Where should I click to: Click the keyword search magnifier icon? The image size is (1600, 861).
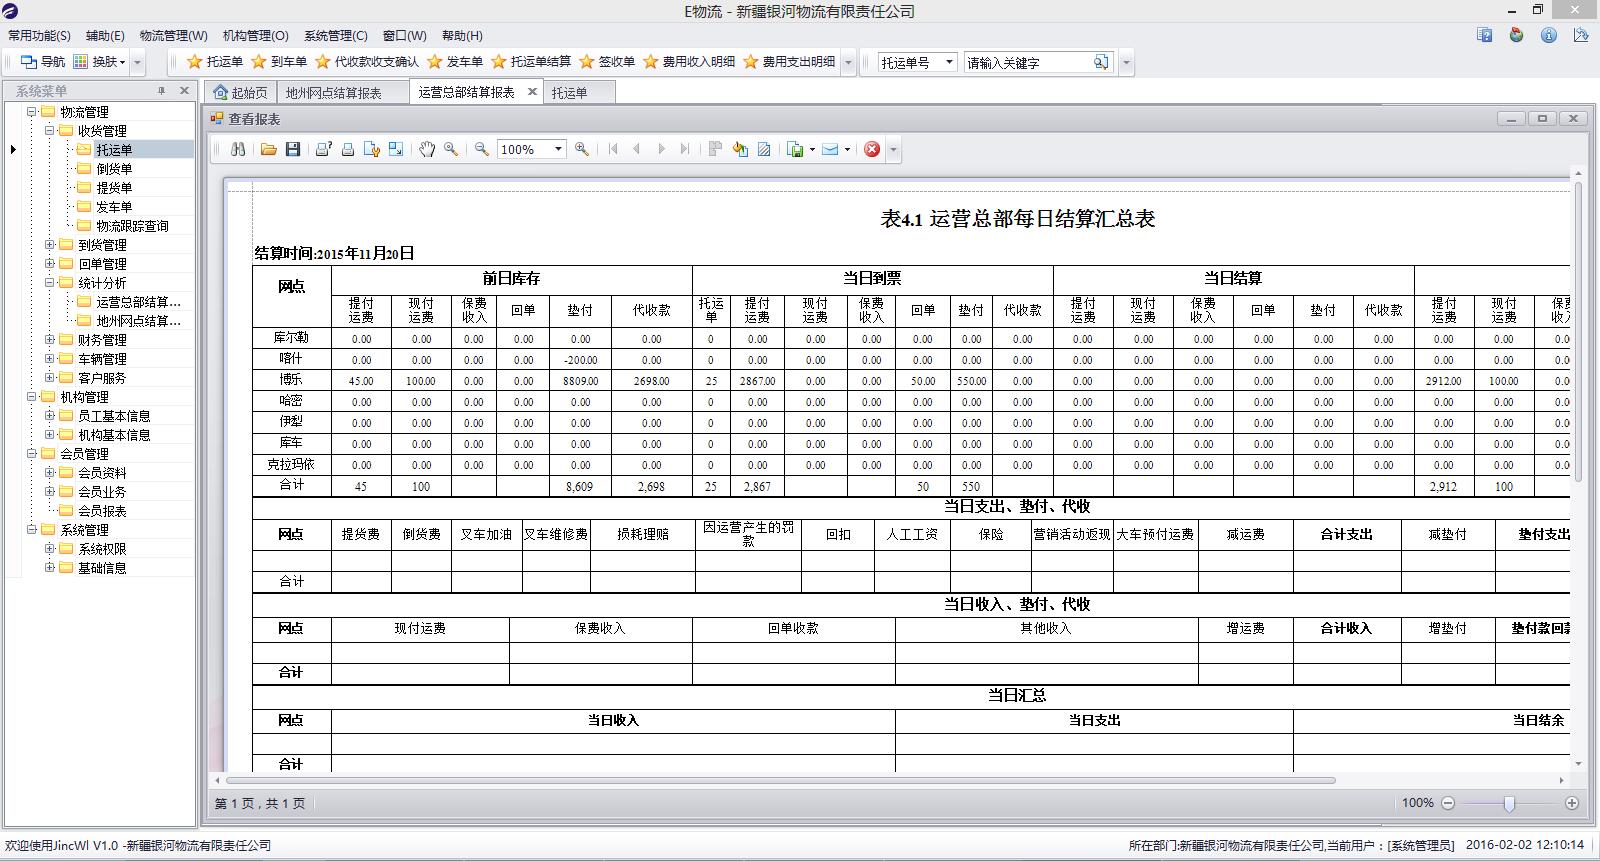pos(1100,62)
